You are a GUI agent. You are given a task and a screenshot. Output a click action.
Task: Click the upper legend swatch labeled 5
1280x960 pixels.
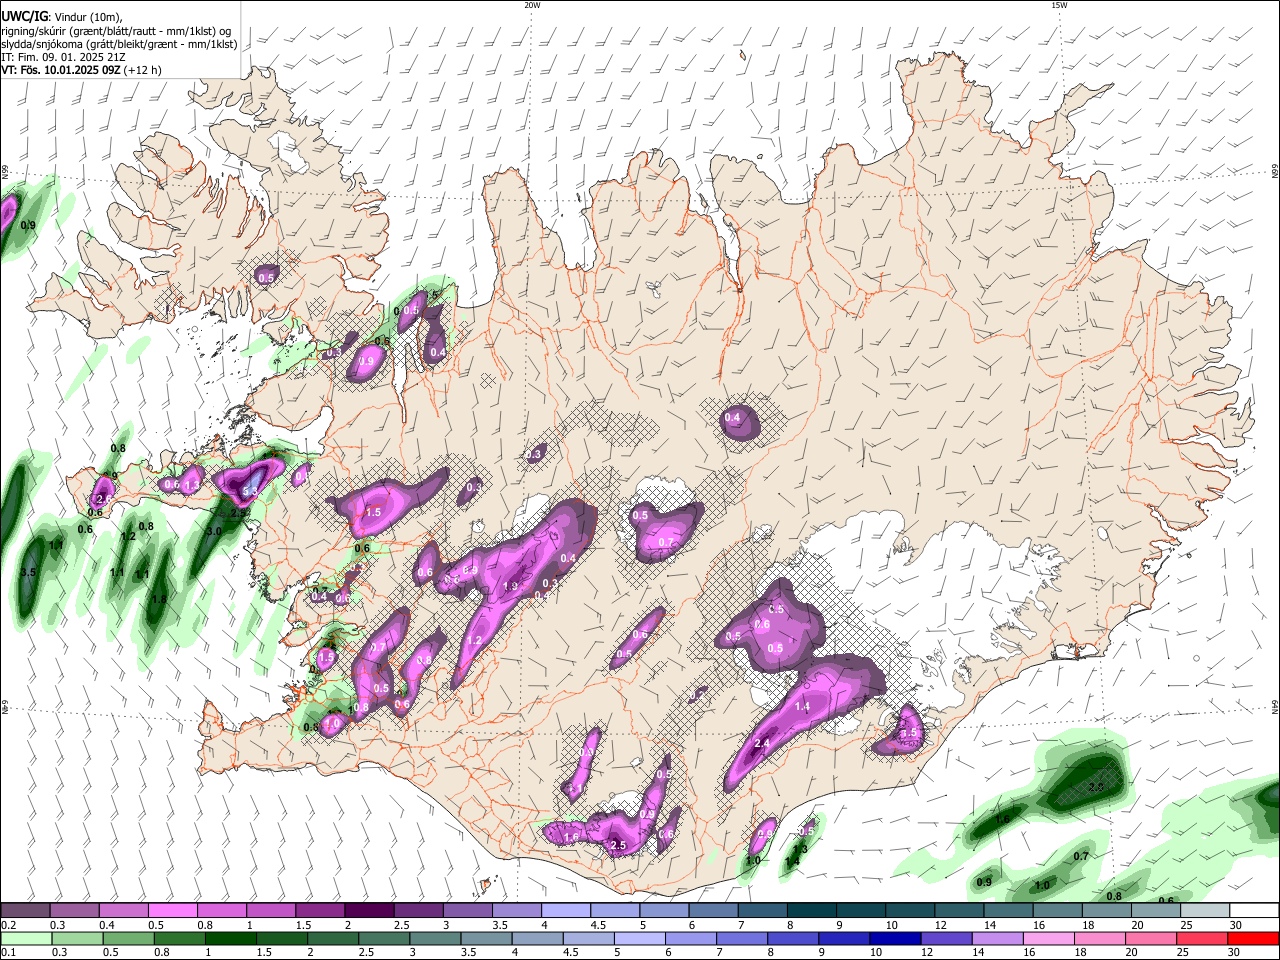663,911
